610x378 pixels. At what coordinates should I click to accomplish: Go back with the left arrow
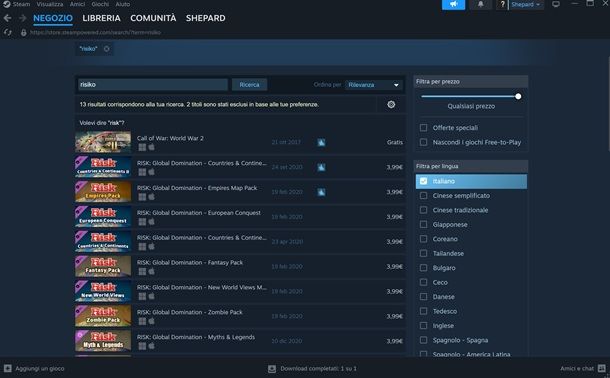coord(7,18)
